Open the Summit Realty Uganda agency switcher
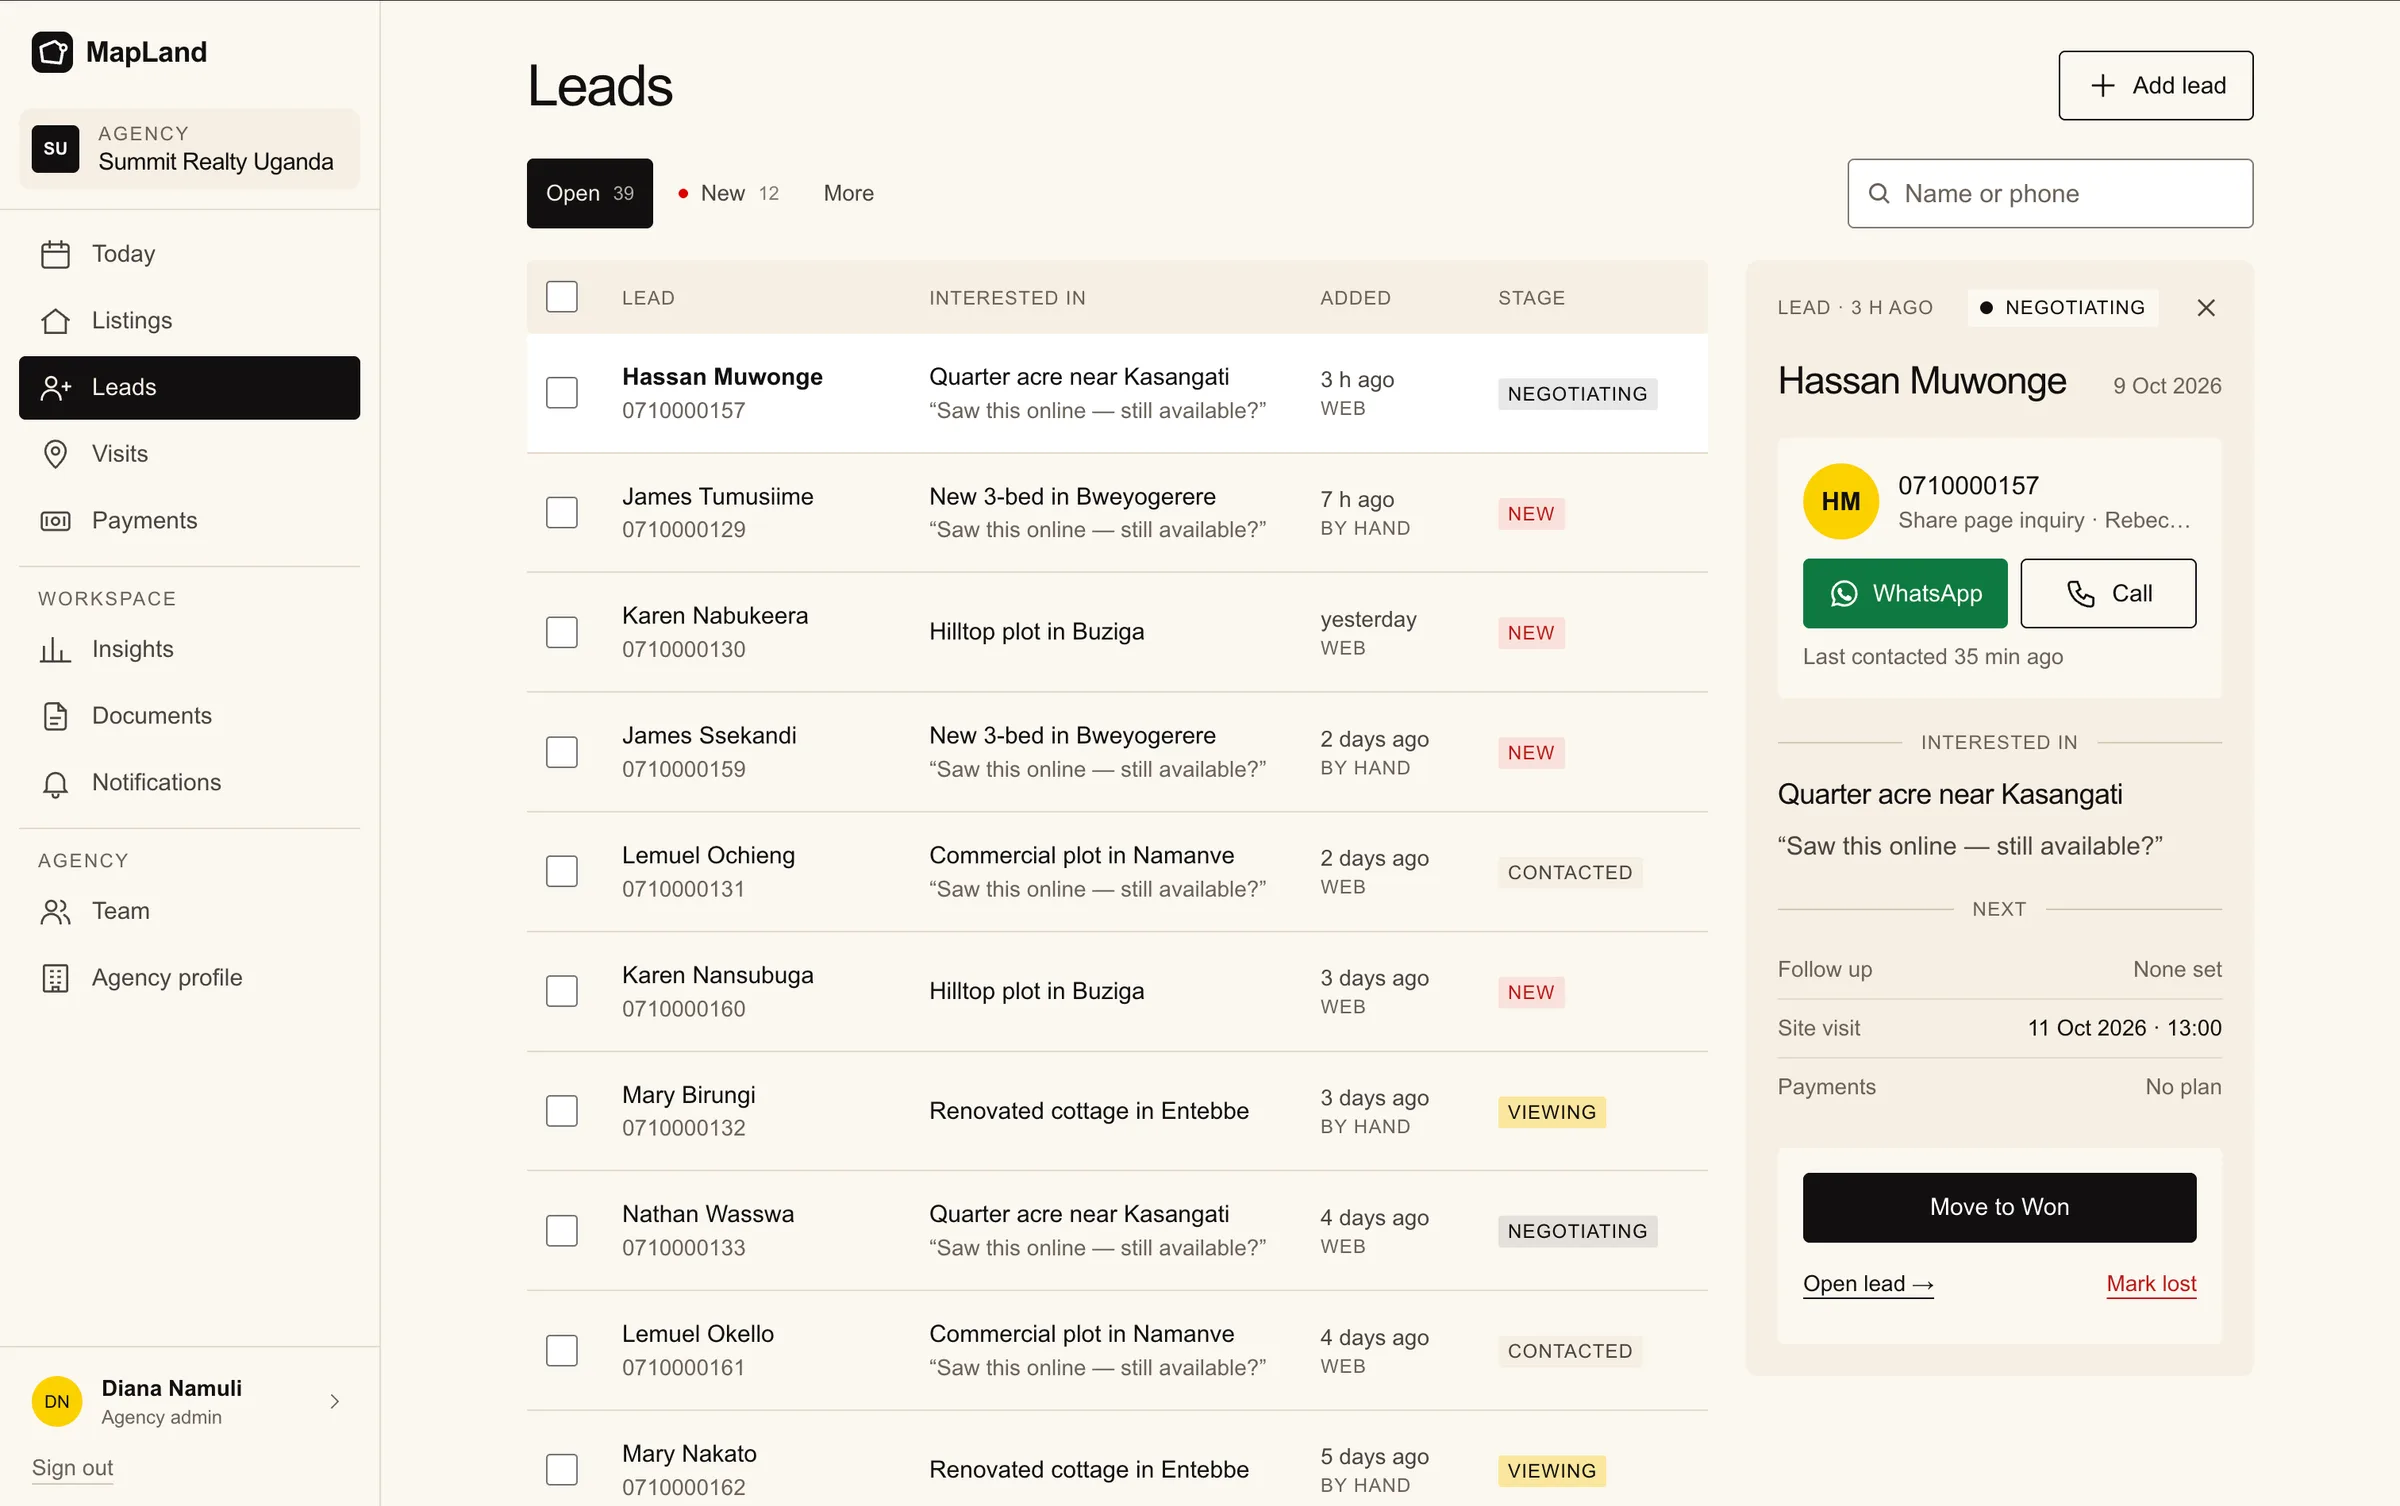The height and width of the screenshot is (1506, 2400). pos(189,149)
